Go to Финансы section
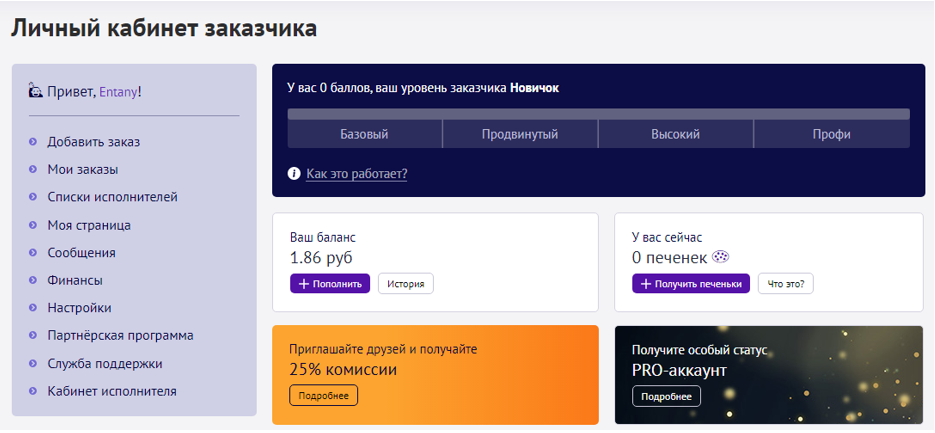The width and height of the screenshot is (935, 433). coord(75,280)
